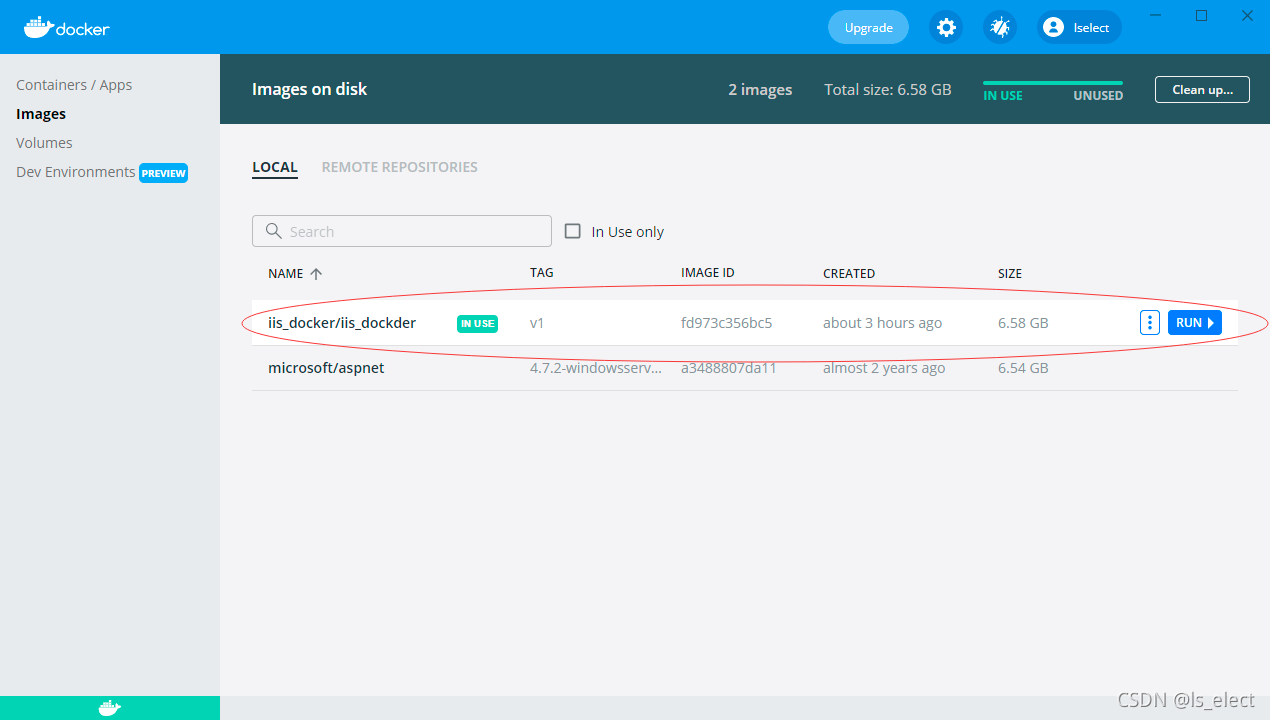Open the lselect account menu
This screenshot has width=1270, height=720.
pyautogui.click(x=1078, y=27)
